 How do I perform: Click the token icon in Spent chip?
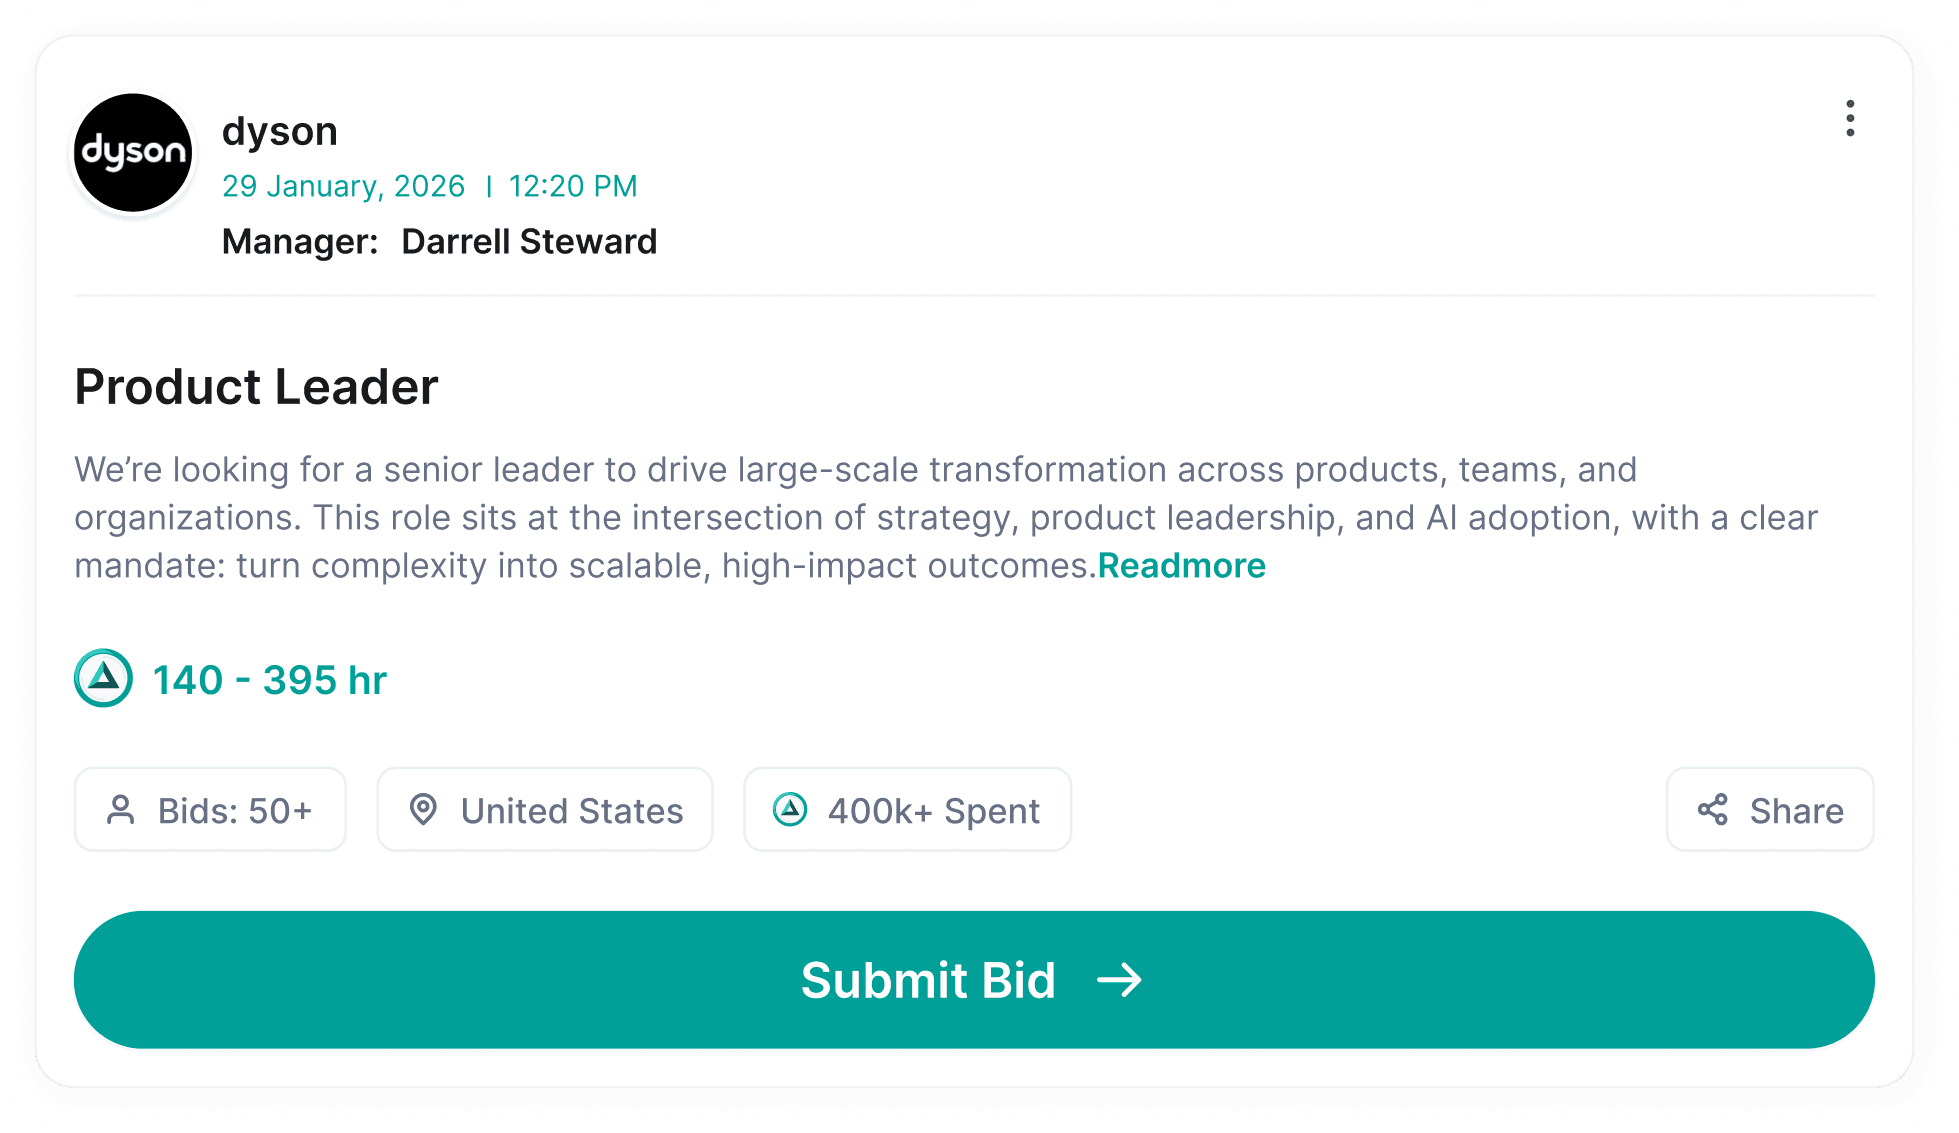(790, 810)
